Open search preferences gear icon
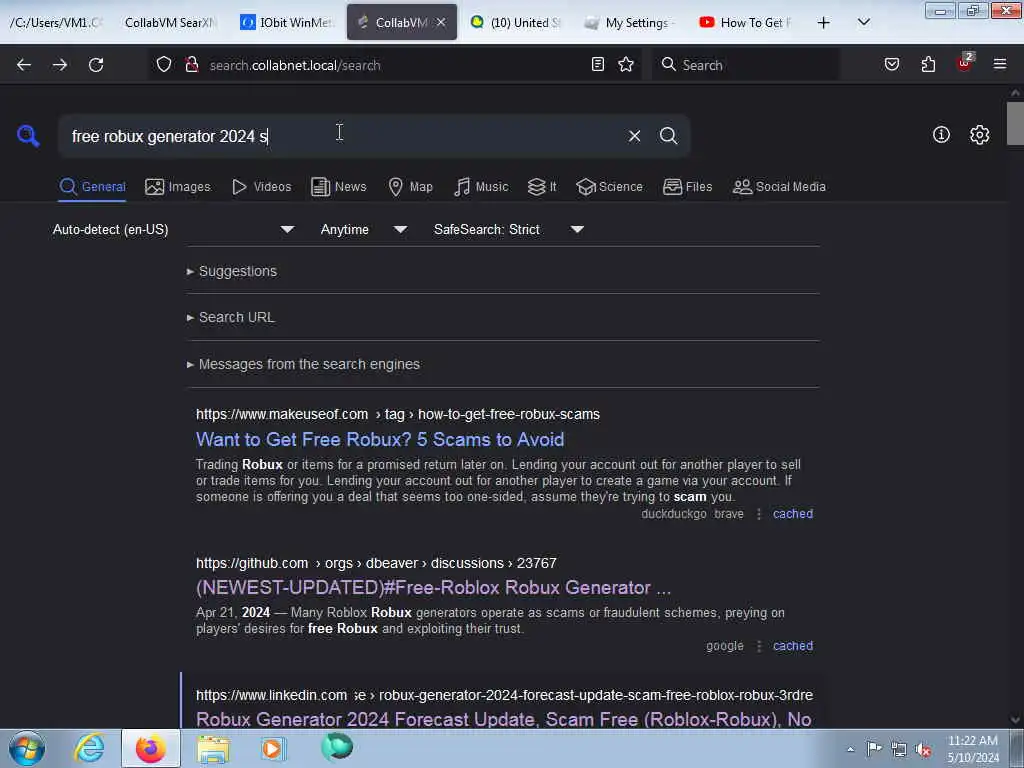 pyautogui.click(x=979, y=135)
